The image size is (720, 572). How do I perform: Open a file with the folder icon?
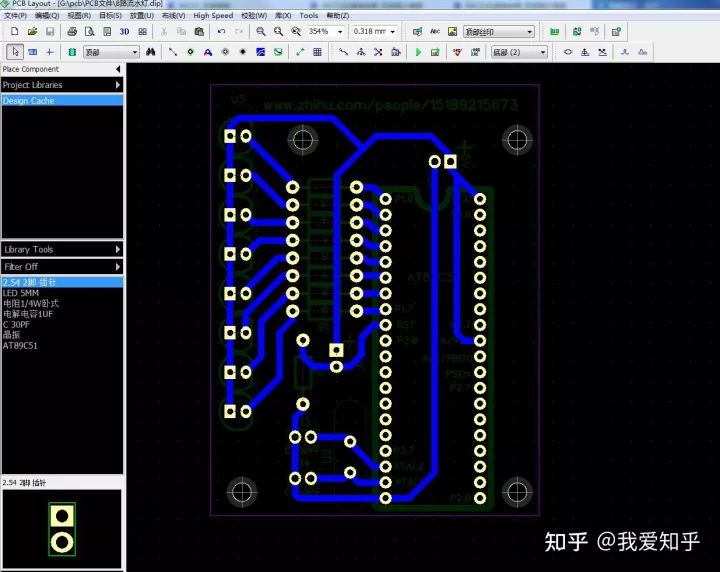32,32
